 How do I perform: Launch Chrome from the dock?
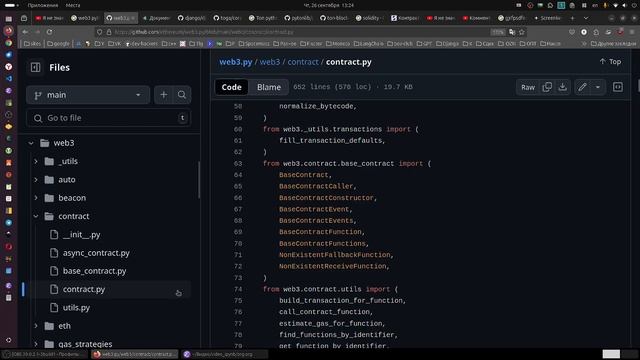(9, 43)
